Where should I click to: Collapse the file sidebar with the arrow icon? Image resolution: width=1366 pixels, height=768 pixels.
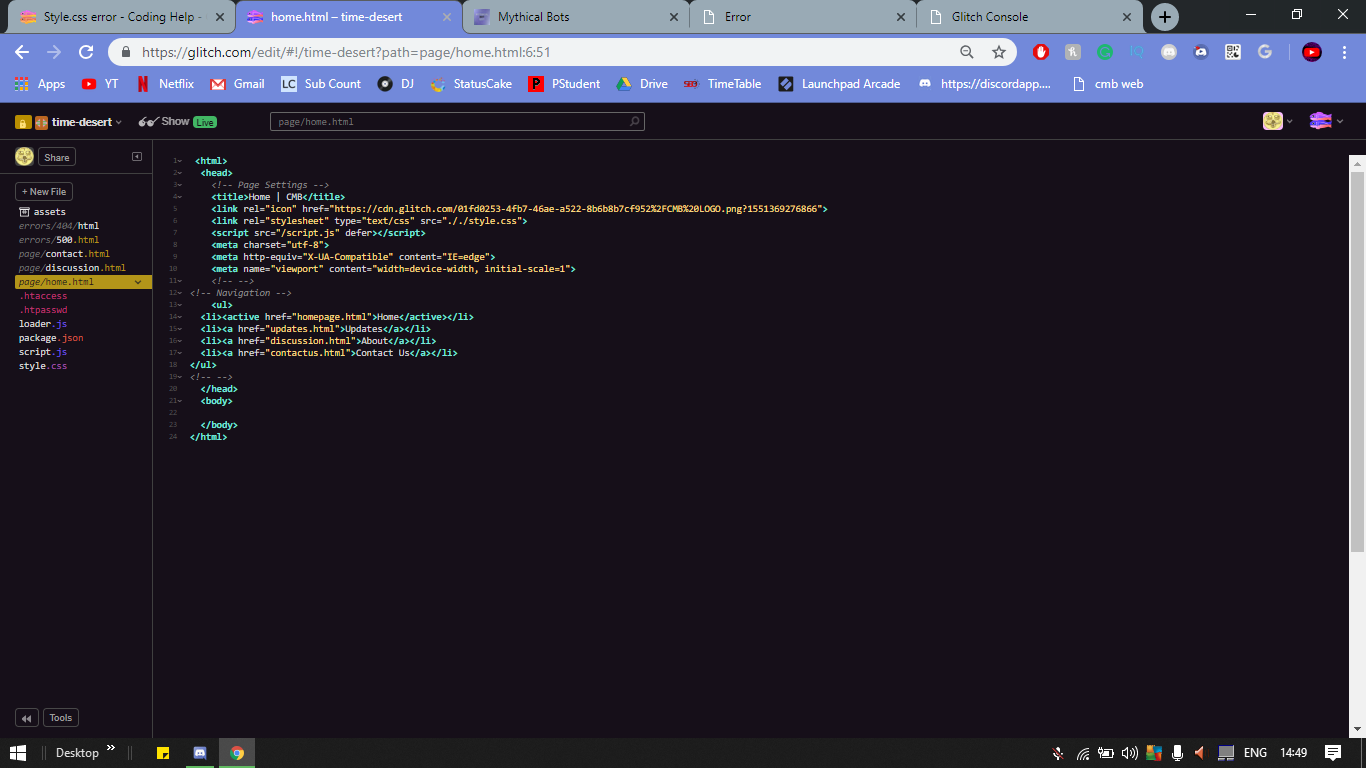pos(137,157)
